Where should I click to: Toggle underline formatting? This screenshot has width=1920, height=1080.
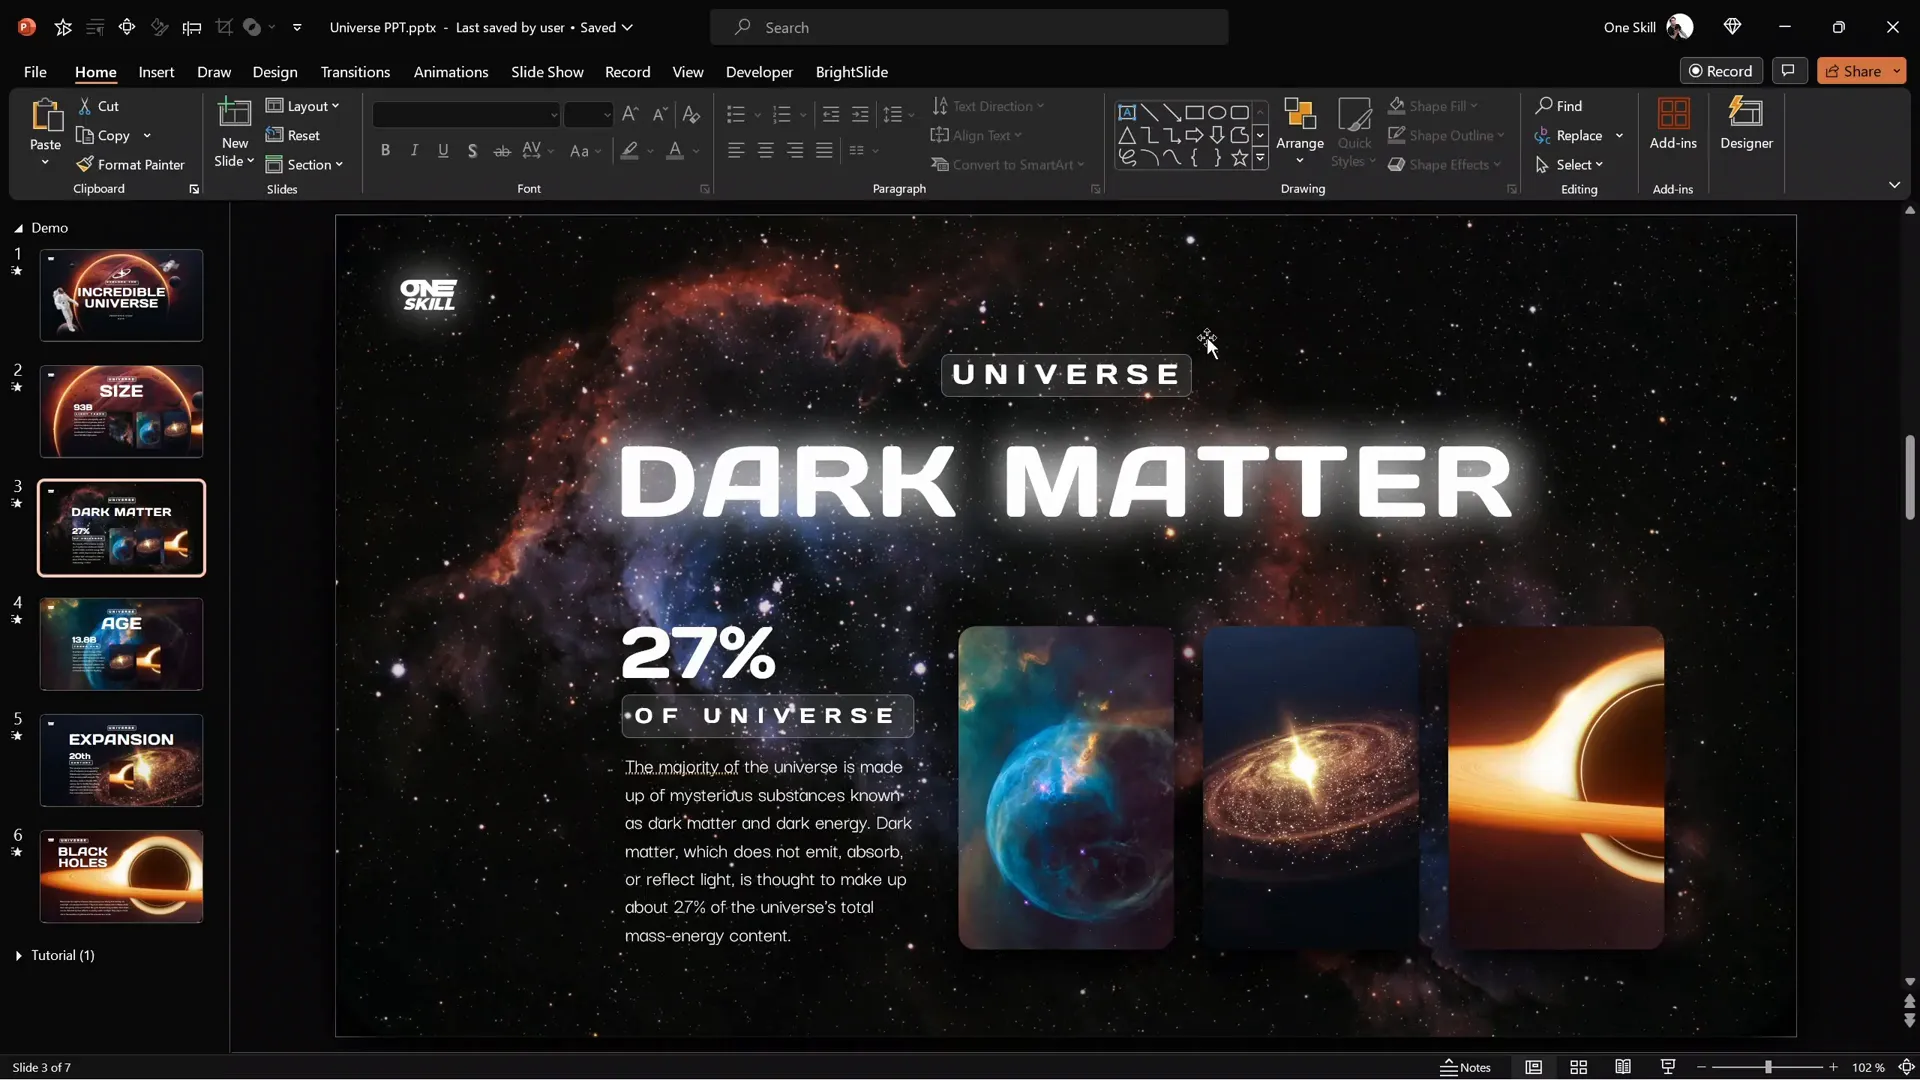point(443,151)
